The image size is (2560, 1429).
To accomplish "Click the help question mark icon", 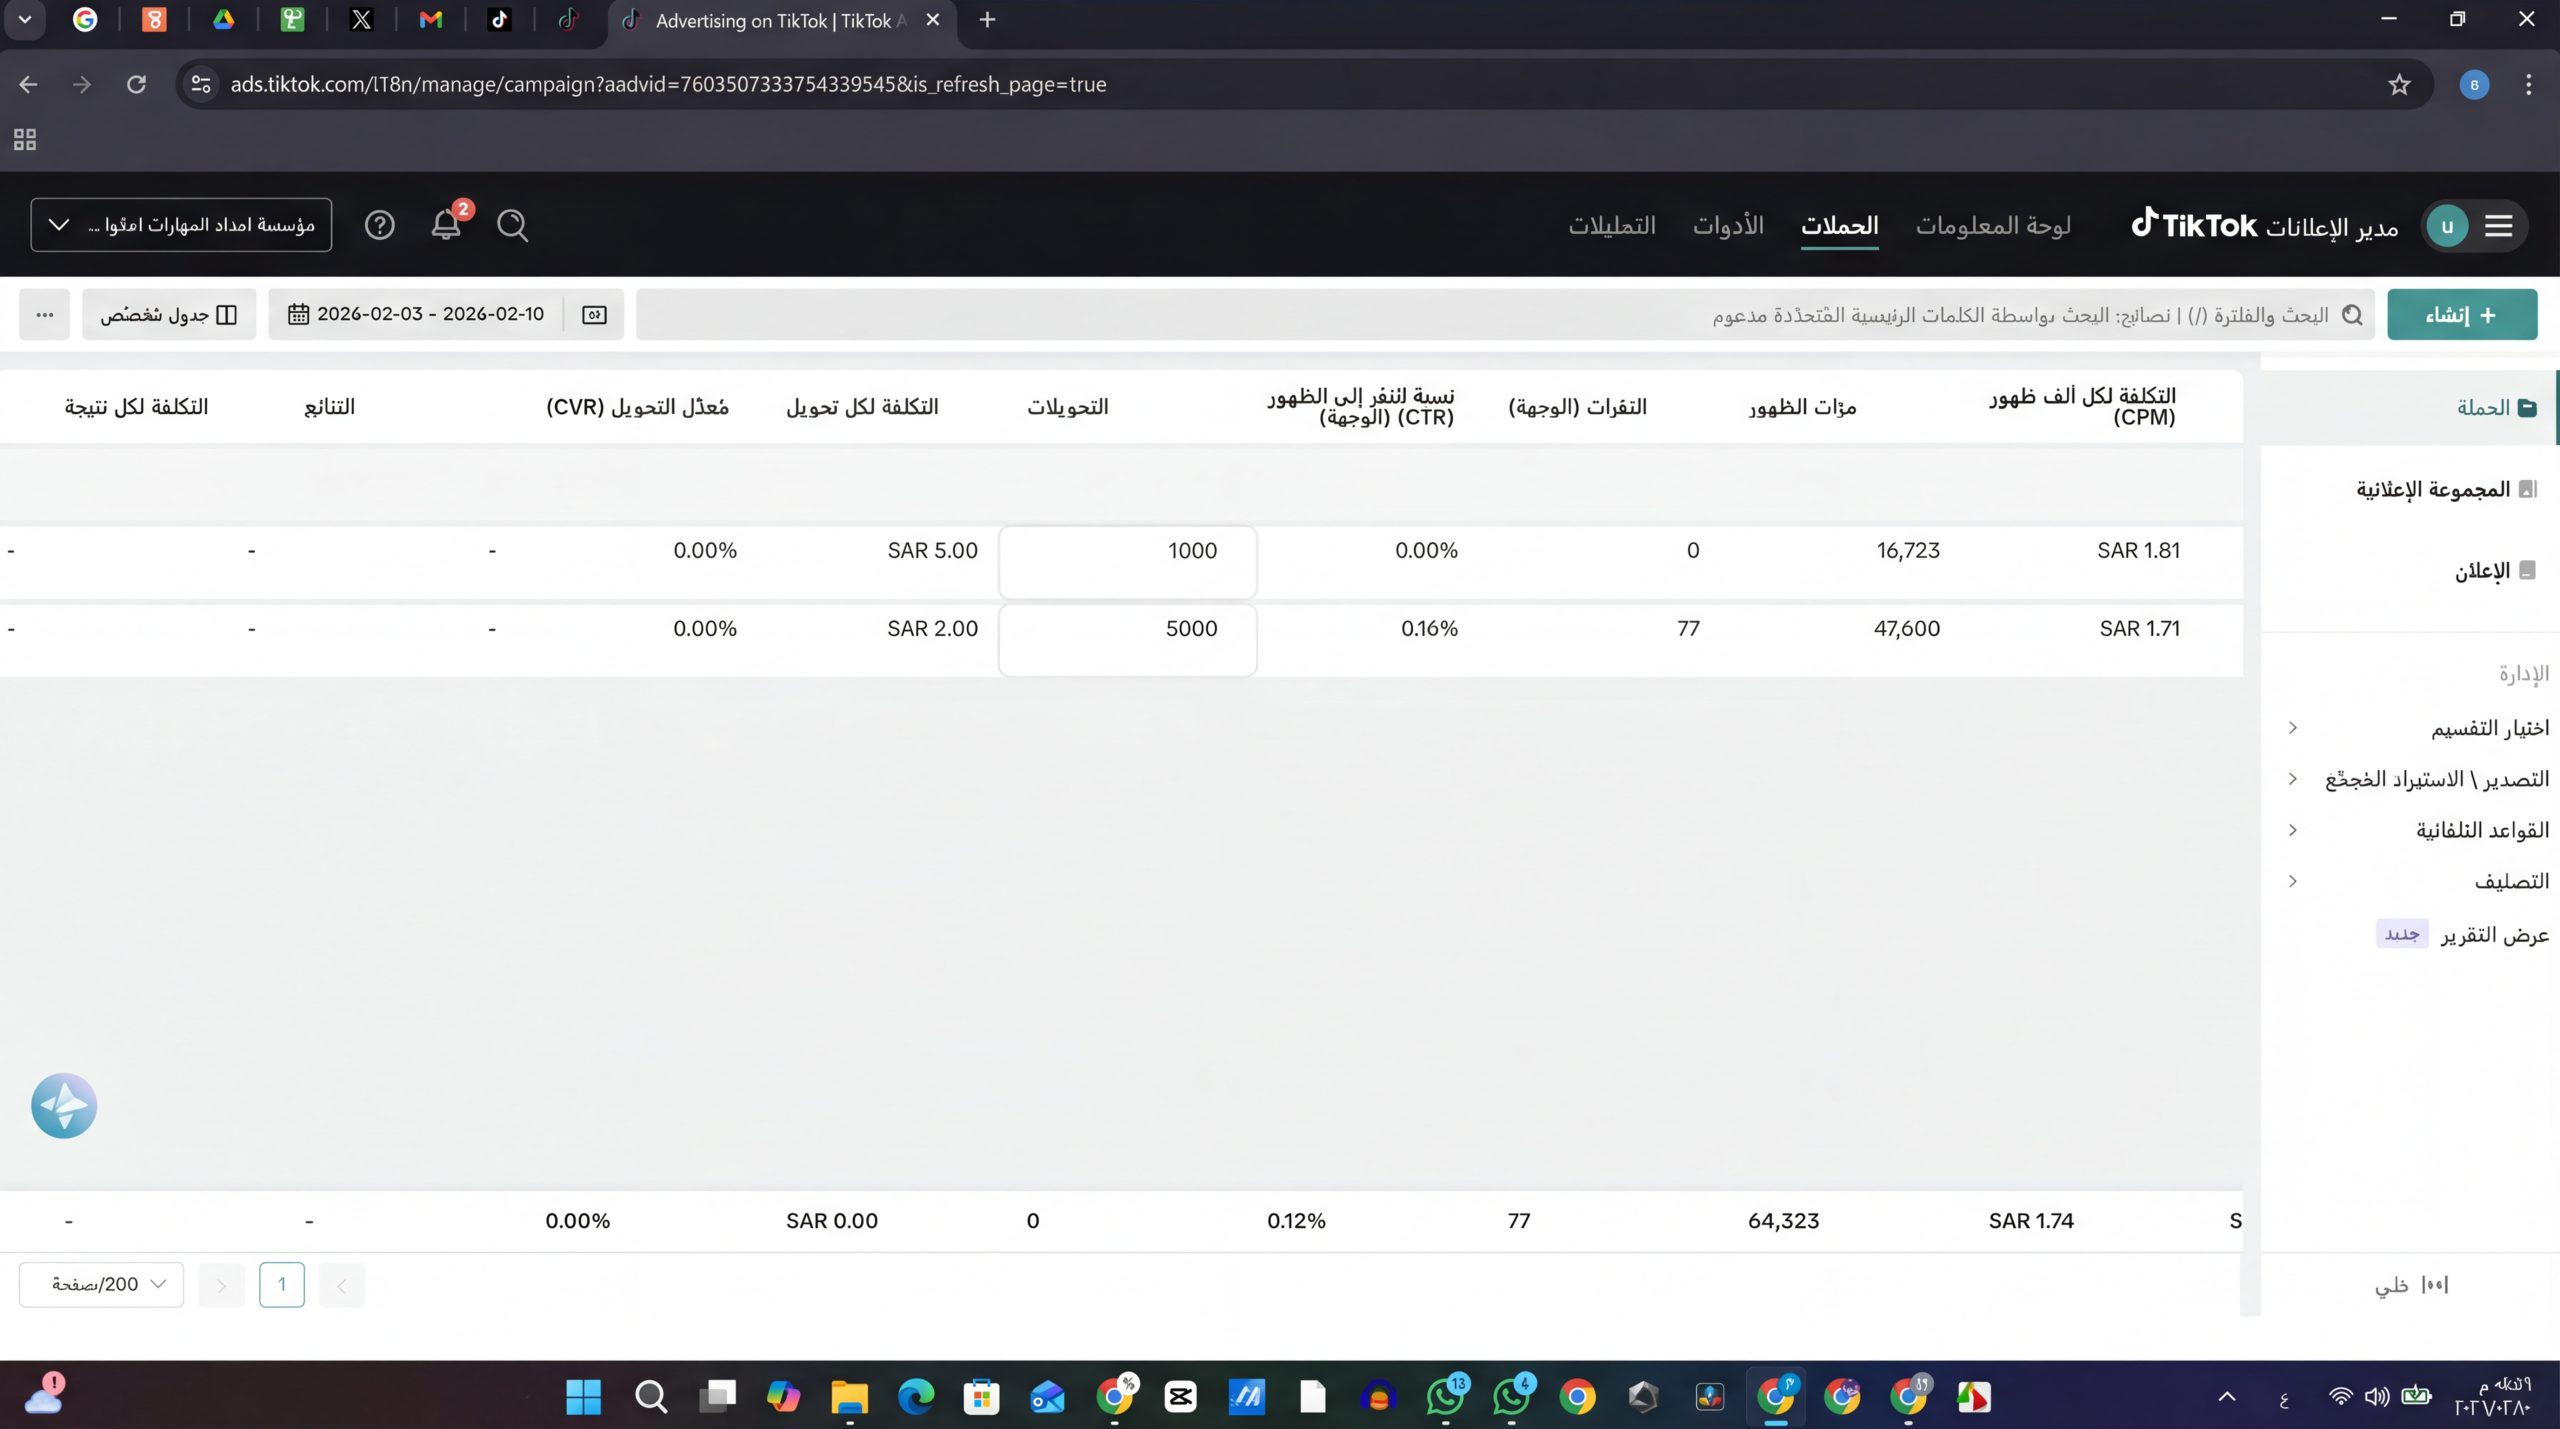I will 380,225.
